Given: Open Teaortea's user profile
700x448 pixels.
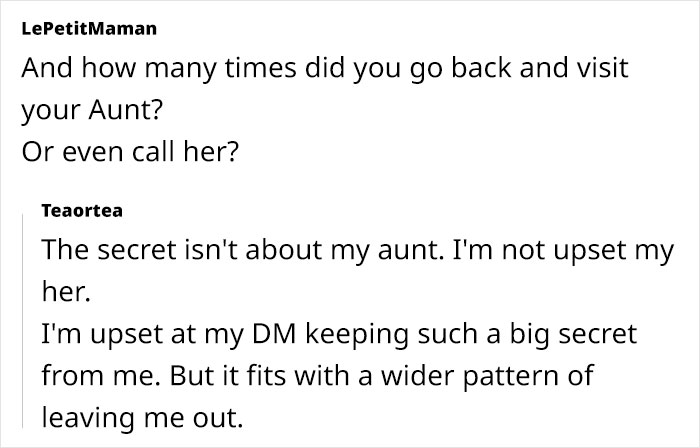Looking at the screenshot, I should [x=84, y=211].
